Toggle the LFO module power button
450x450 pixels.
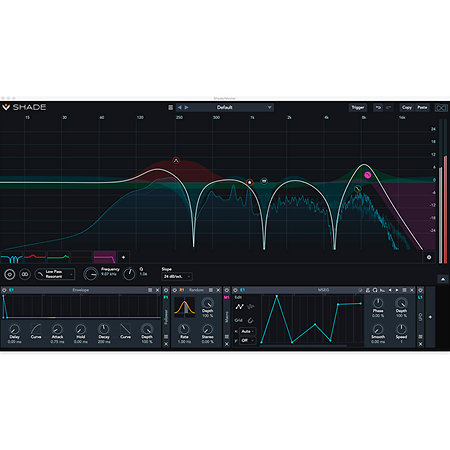421,290
